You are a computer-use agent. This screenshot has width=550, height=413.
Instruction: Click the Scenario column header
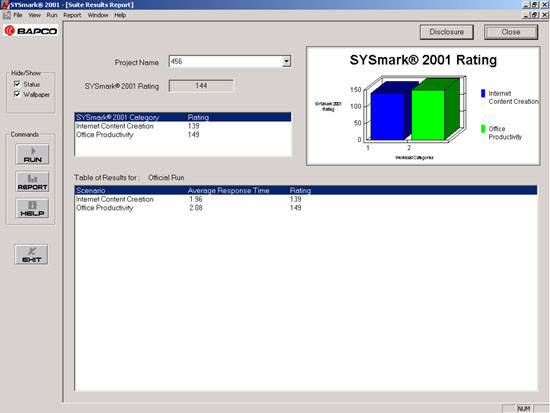click(90, 191)
